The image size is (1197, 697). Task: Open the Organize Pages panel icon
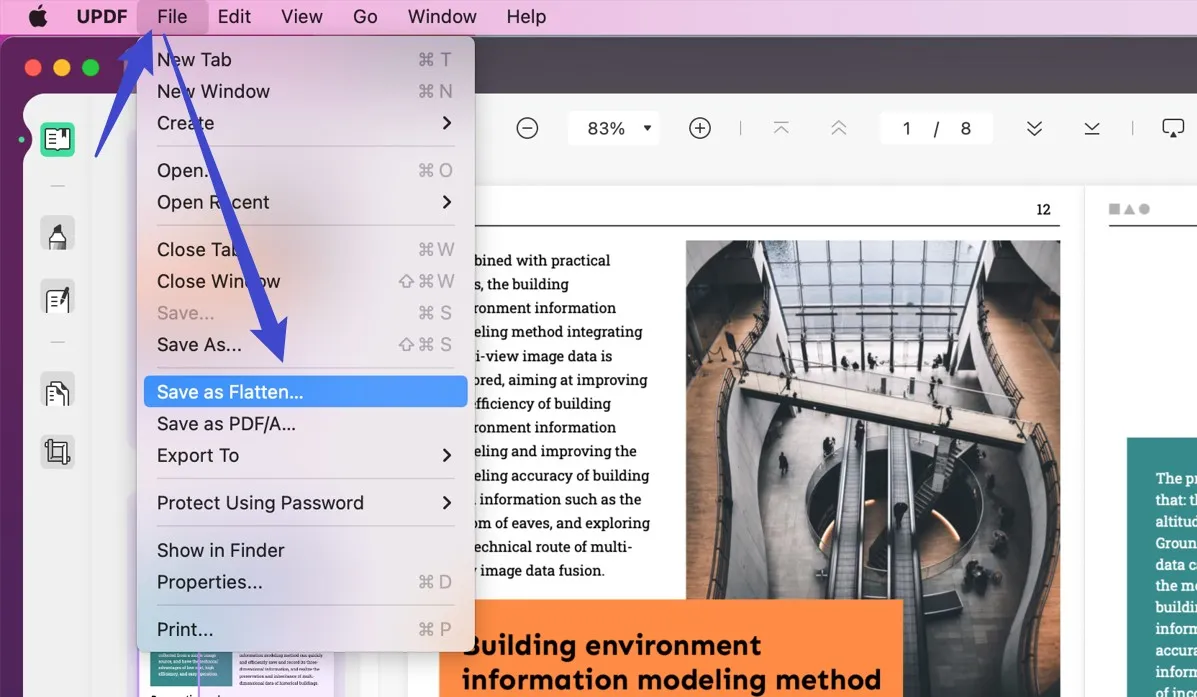[x=57, y=389]
